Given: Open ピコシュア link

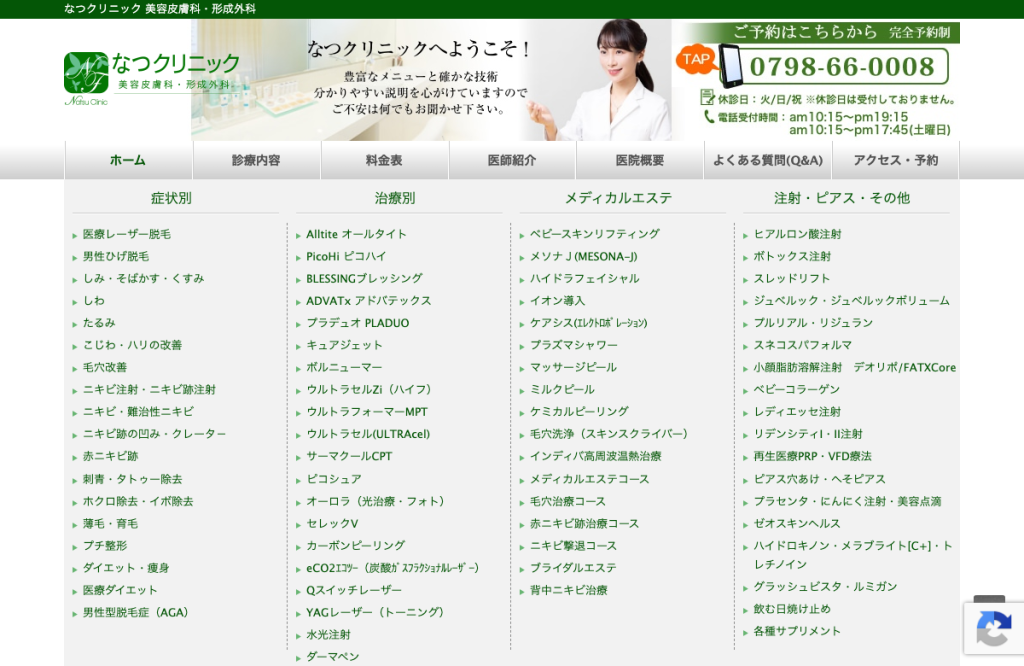Looking at the screenshot, I should [334, 479].
